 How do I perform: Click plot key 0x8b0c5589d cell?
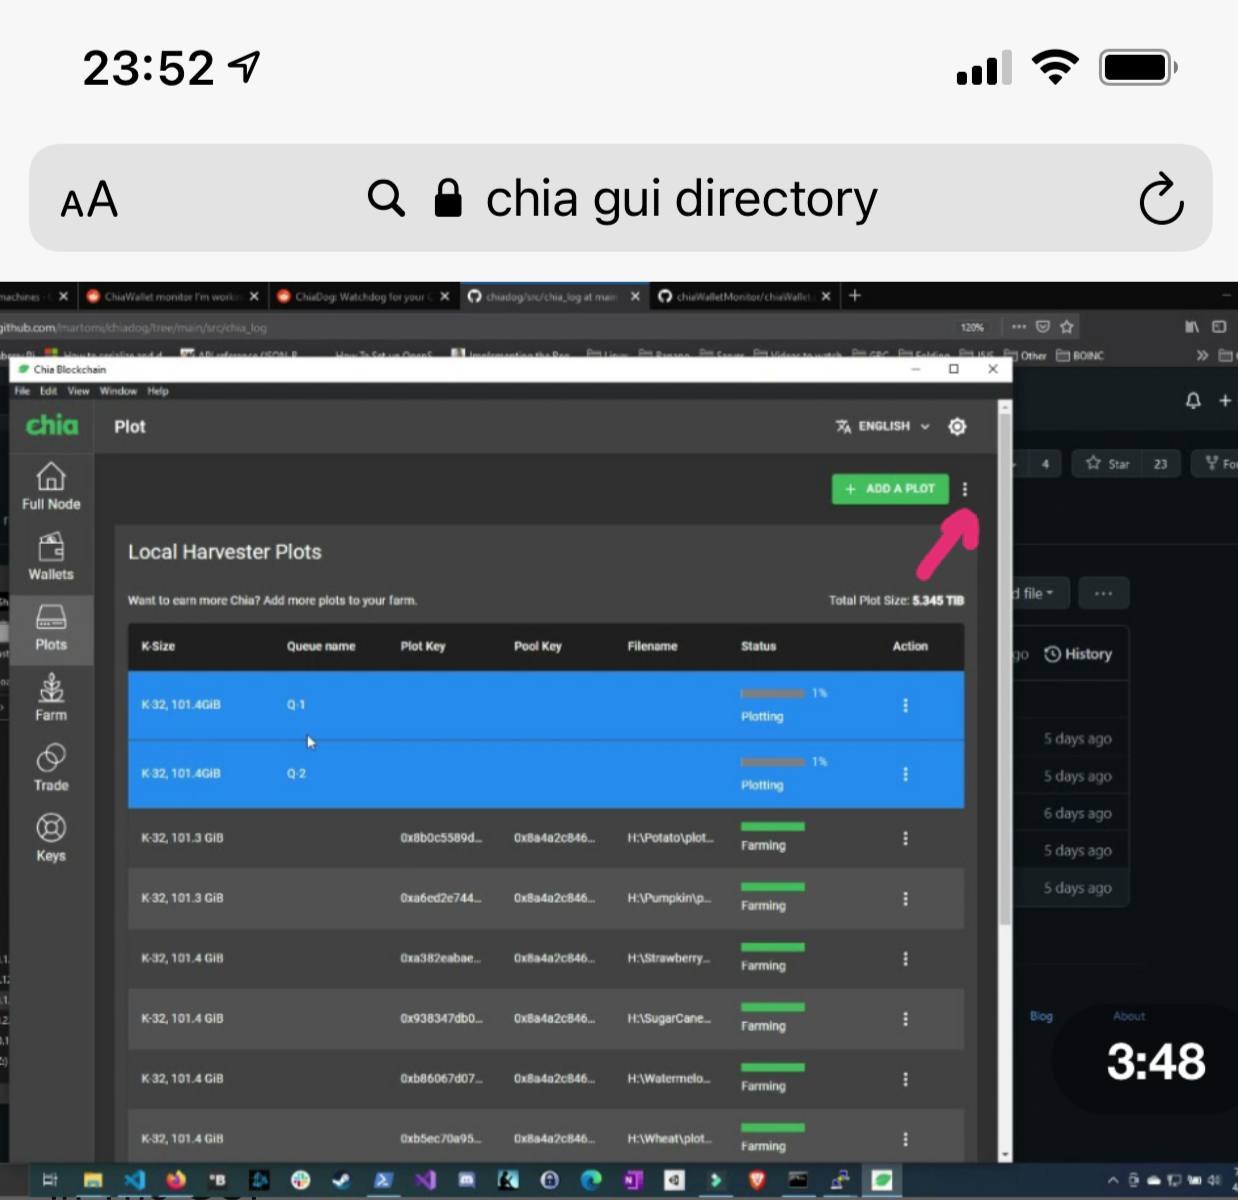(x=440, y=838)
